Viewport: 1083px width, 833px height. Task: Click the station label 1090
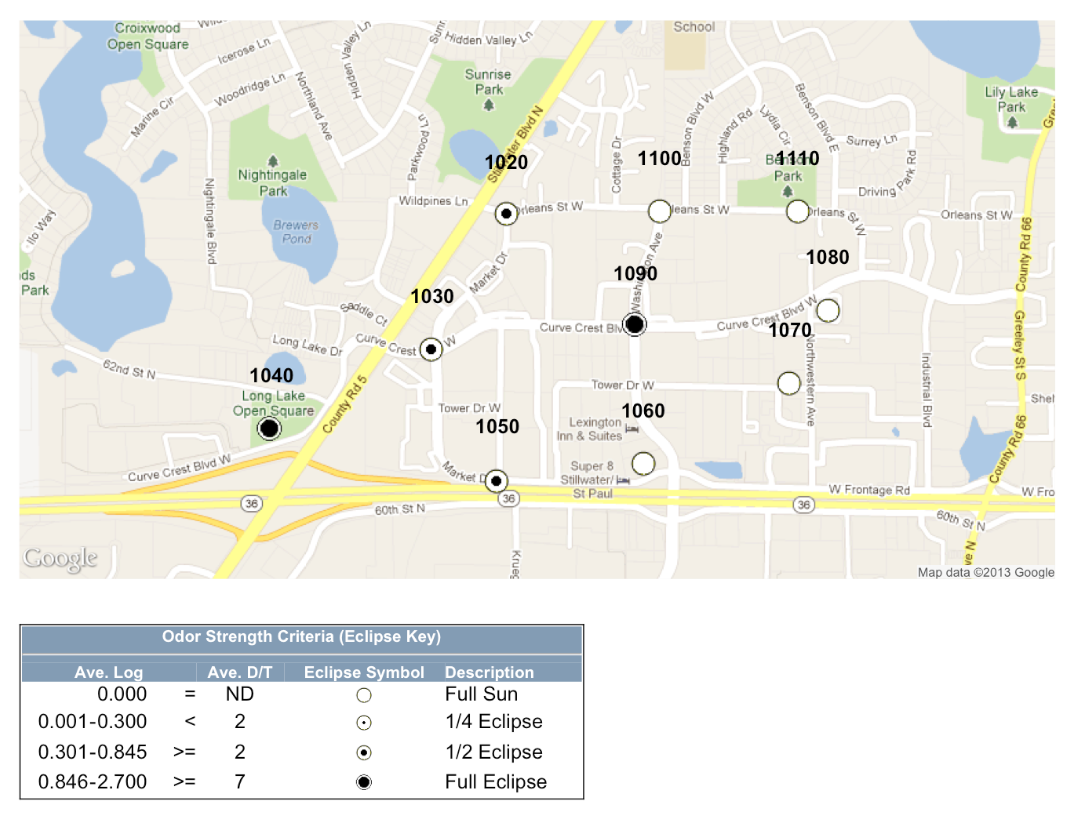(635, 274)
